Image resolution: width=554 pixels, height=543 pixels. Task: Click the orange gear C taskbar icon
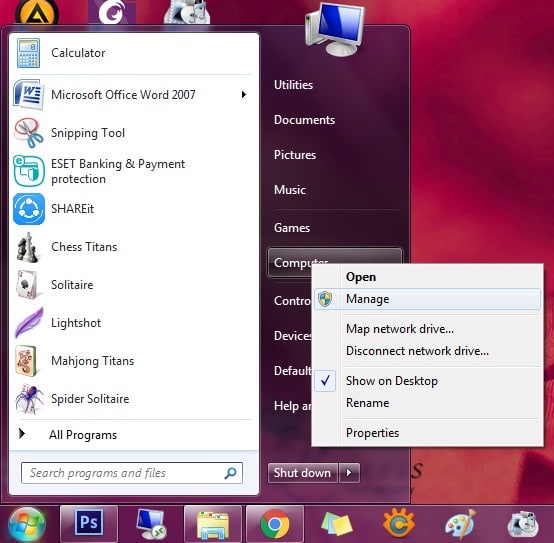point(399,524)
